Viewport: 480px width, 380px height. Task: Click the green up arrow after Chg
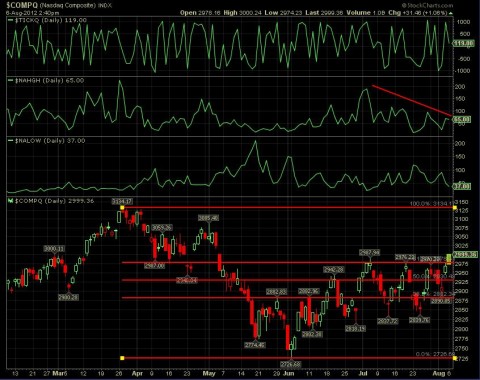451,13
